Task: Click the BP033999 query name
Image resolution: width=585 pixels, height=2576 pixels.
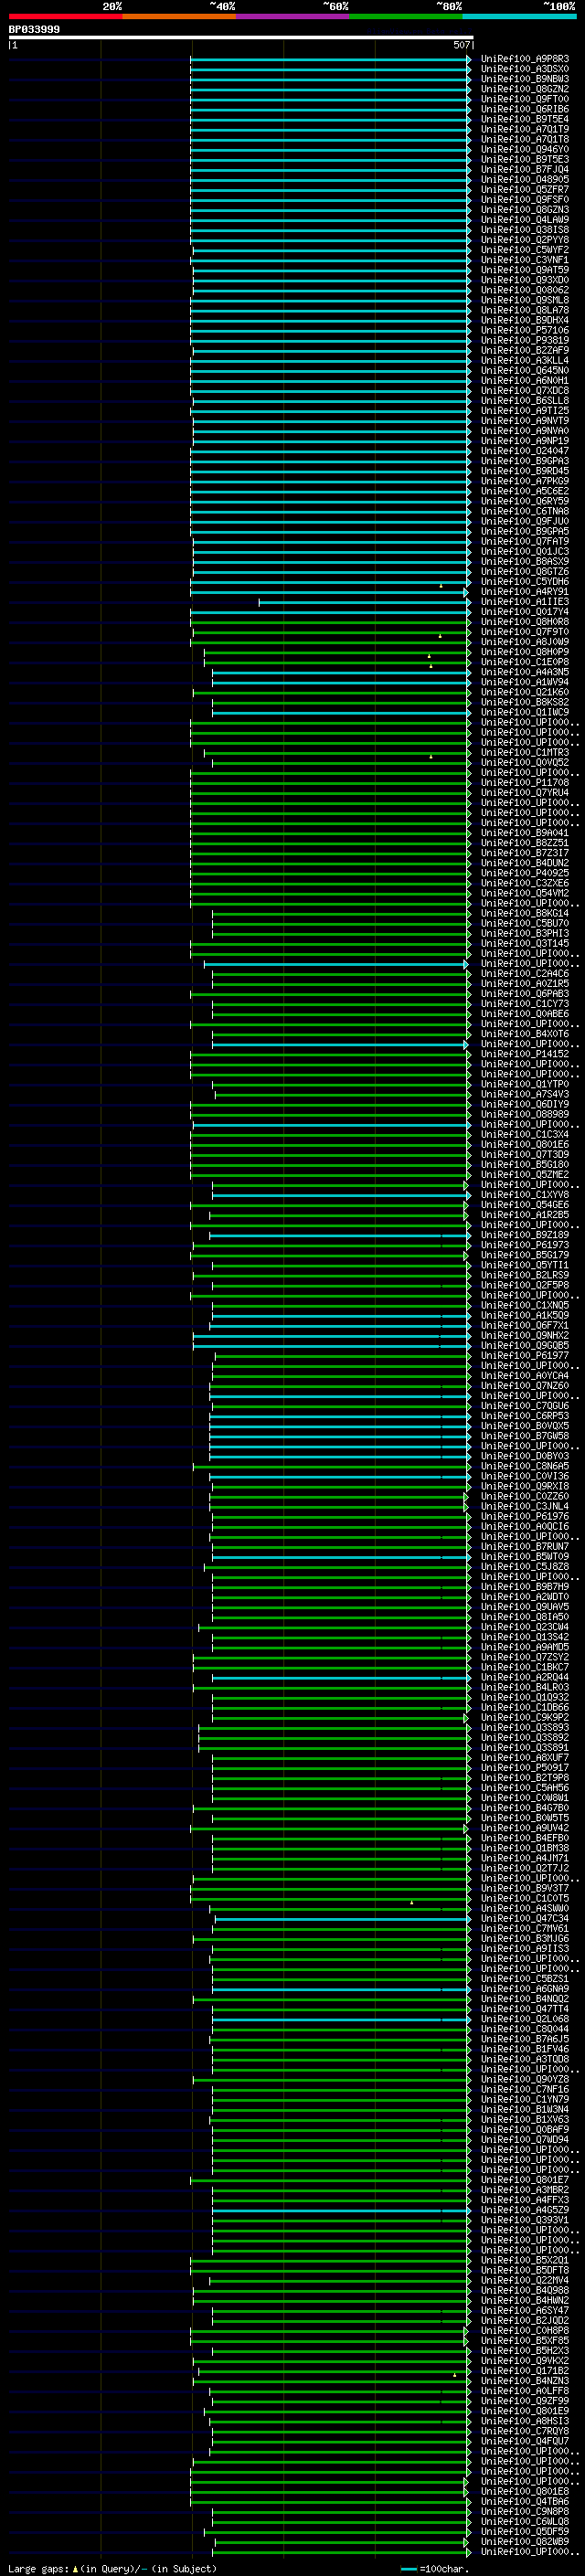Action: [34, 29]
